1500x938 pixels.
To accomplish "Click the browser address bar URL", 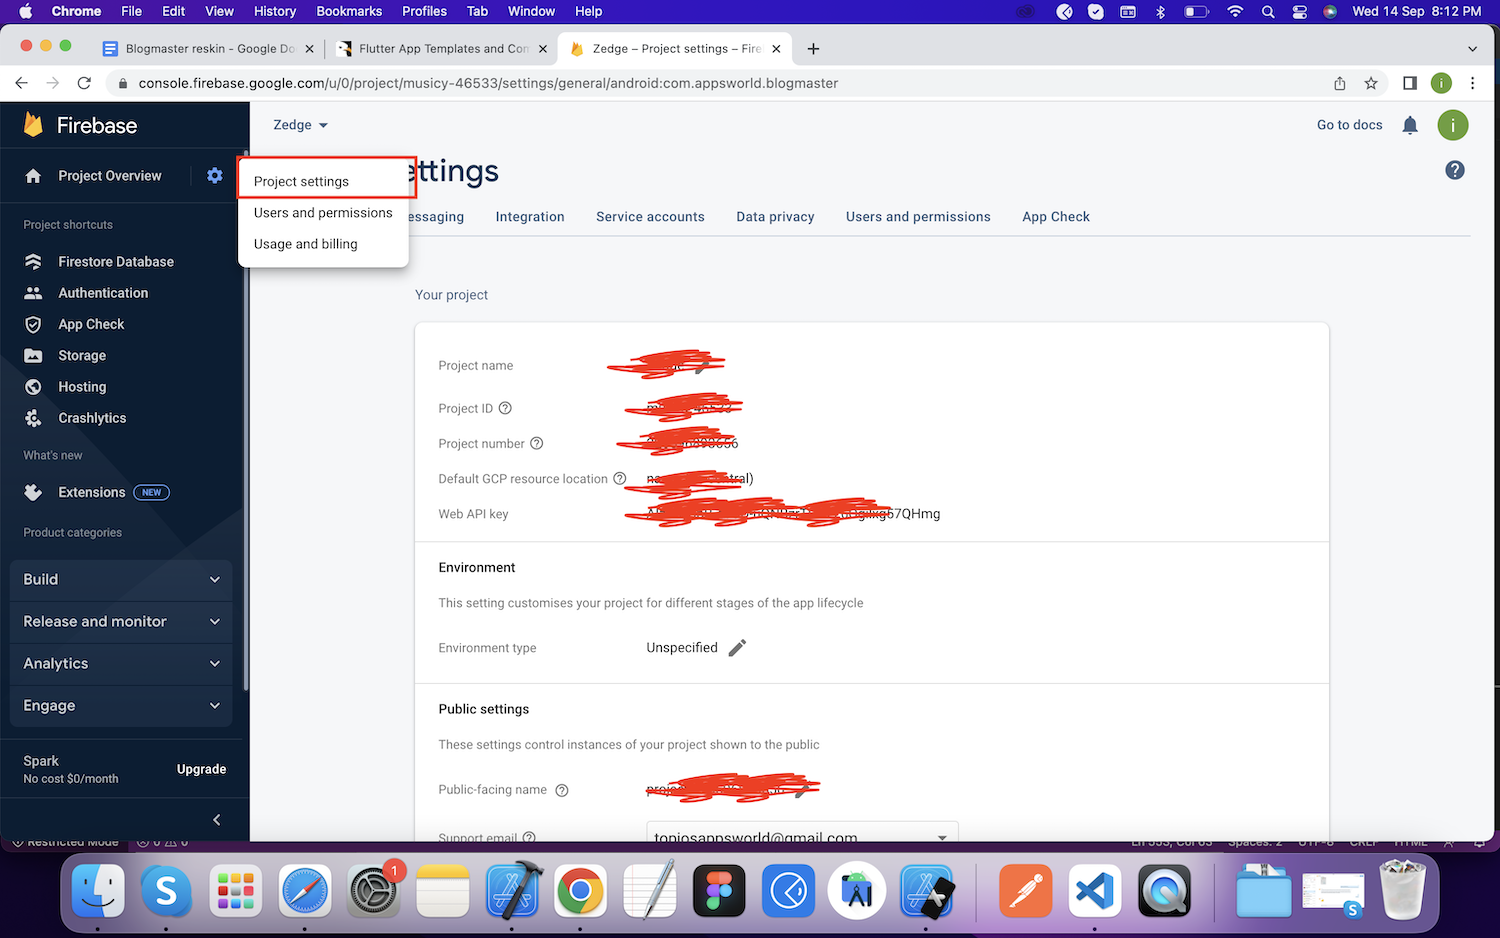I will pyautogui.click(x=488, y=83).
